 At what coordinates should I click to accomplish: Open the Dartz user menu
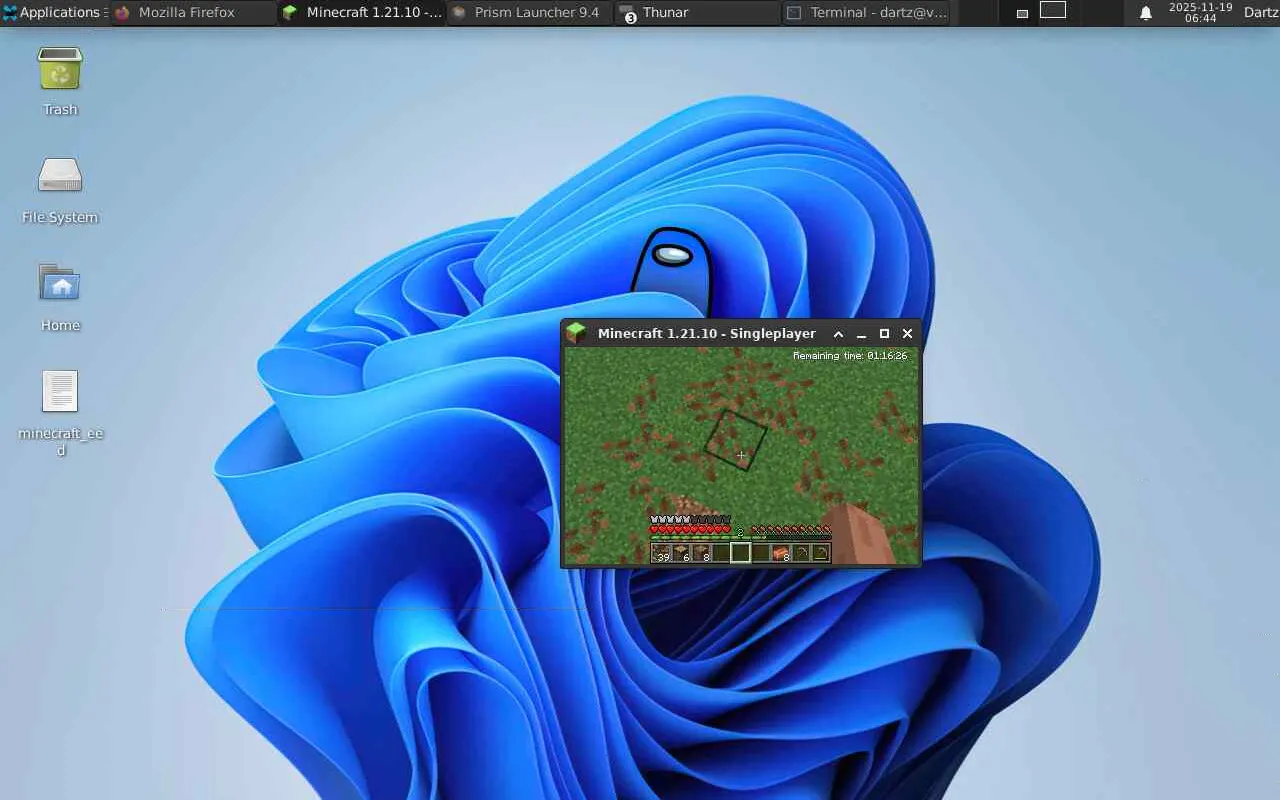[1261, 13]
